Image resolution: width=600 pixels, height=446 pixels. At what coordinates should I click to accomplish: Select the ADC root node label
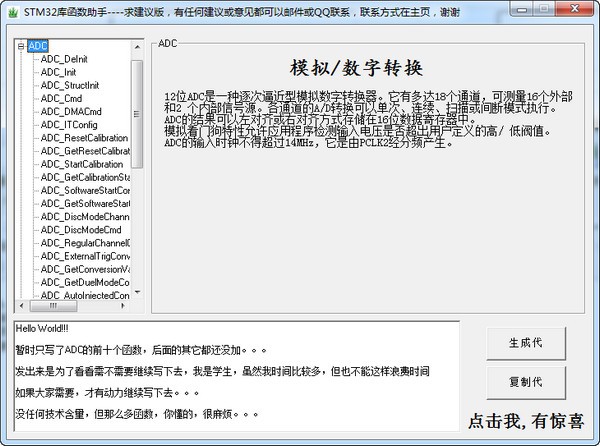(38, 46)
